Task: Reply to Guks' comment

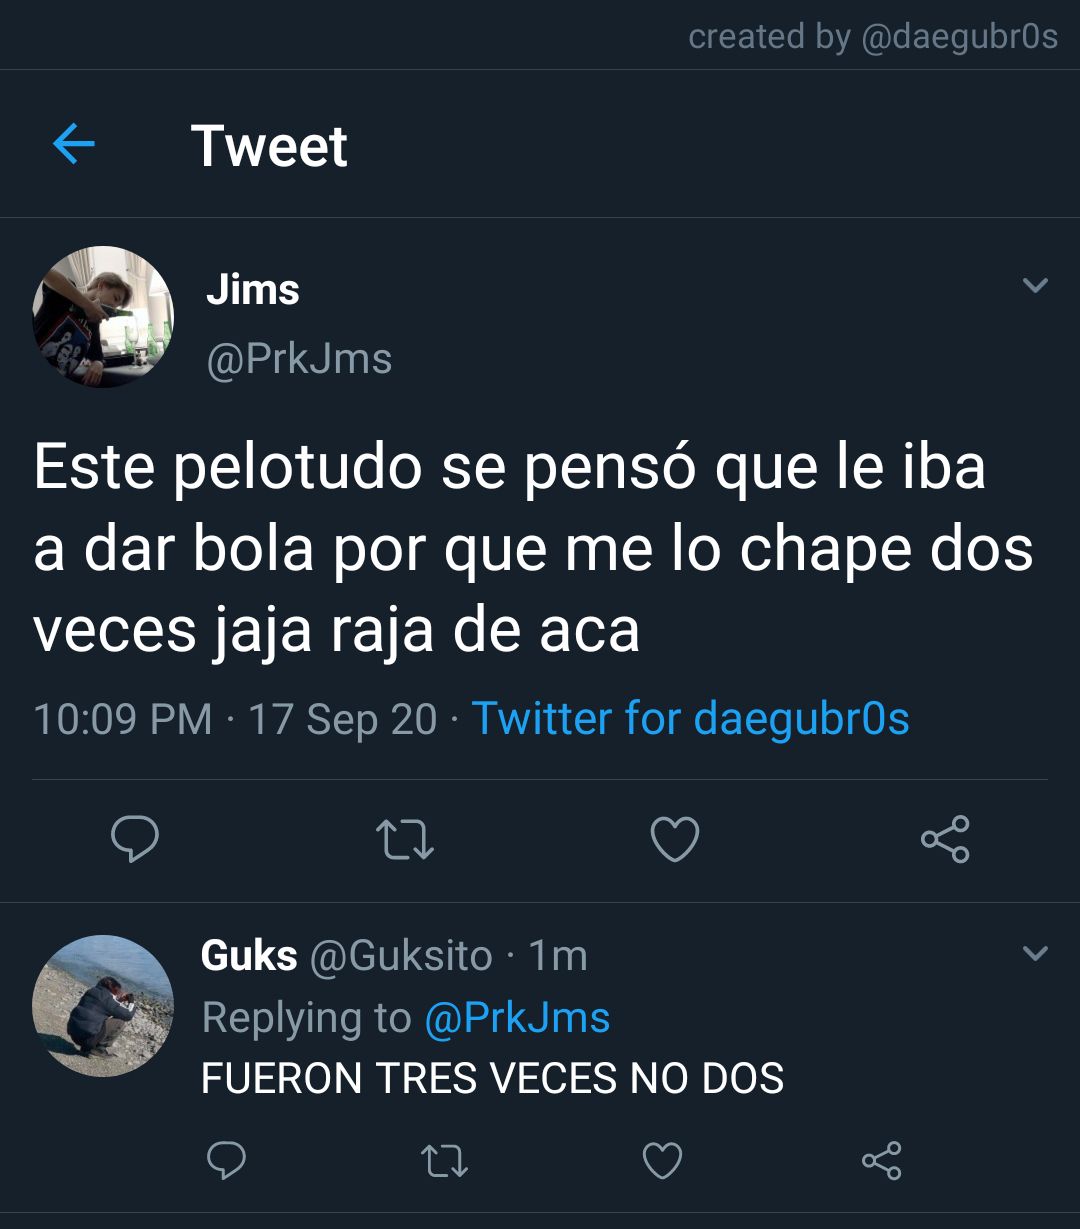Action: point(226,1161)
